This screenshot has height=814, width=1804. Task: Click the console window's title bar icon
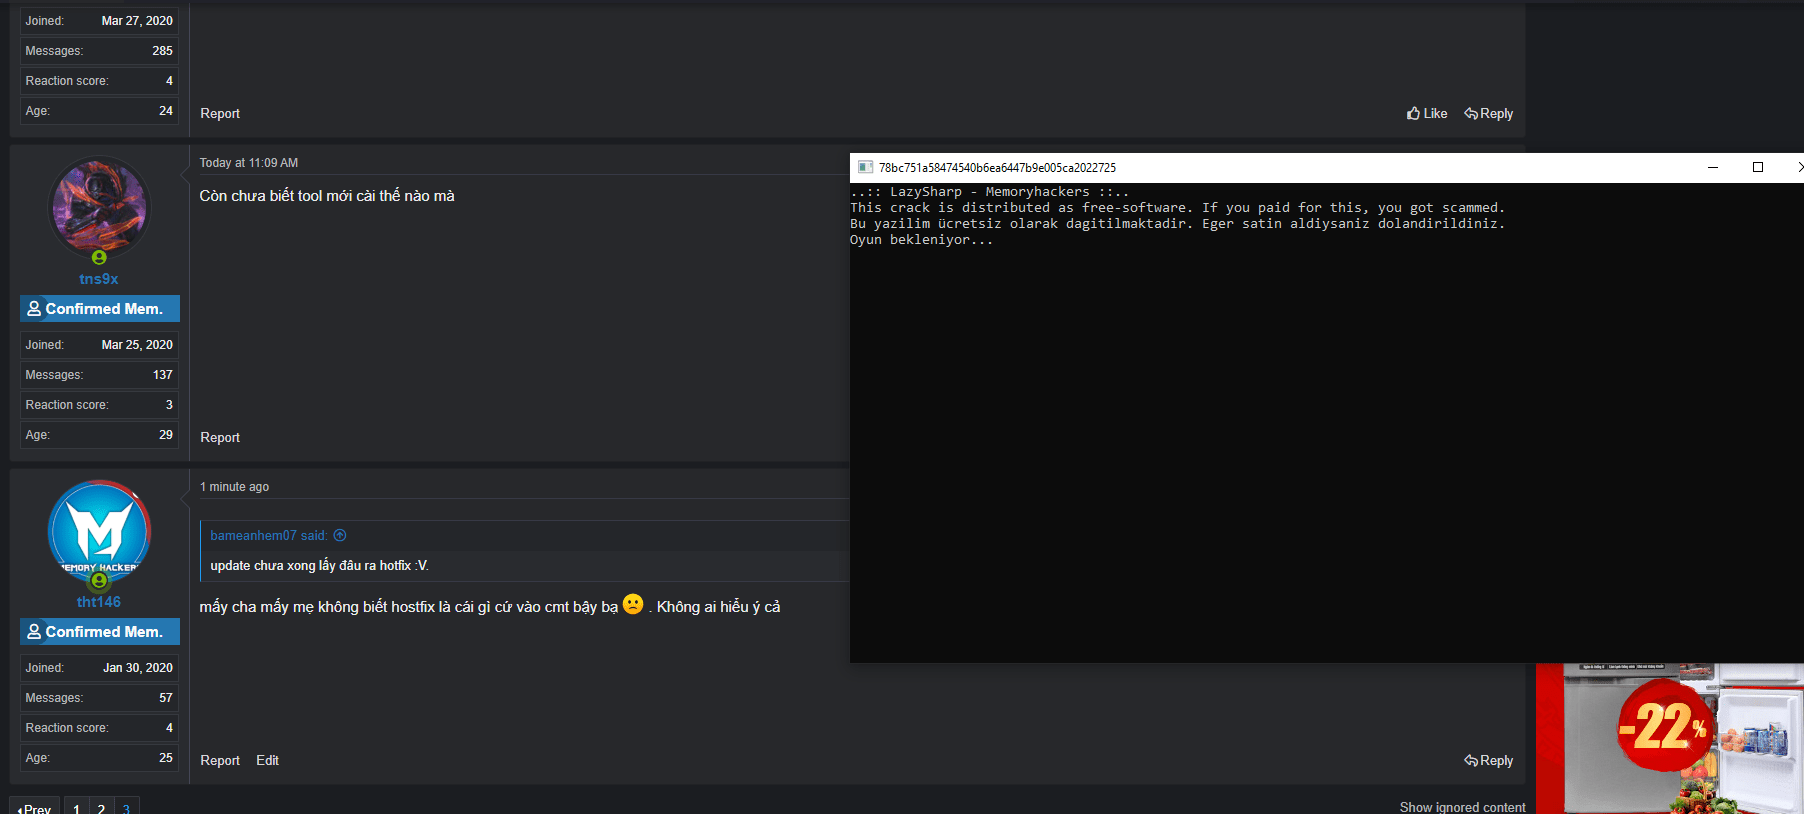865,167
